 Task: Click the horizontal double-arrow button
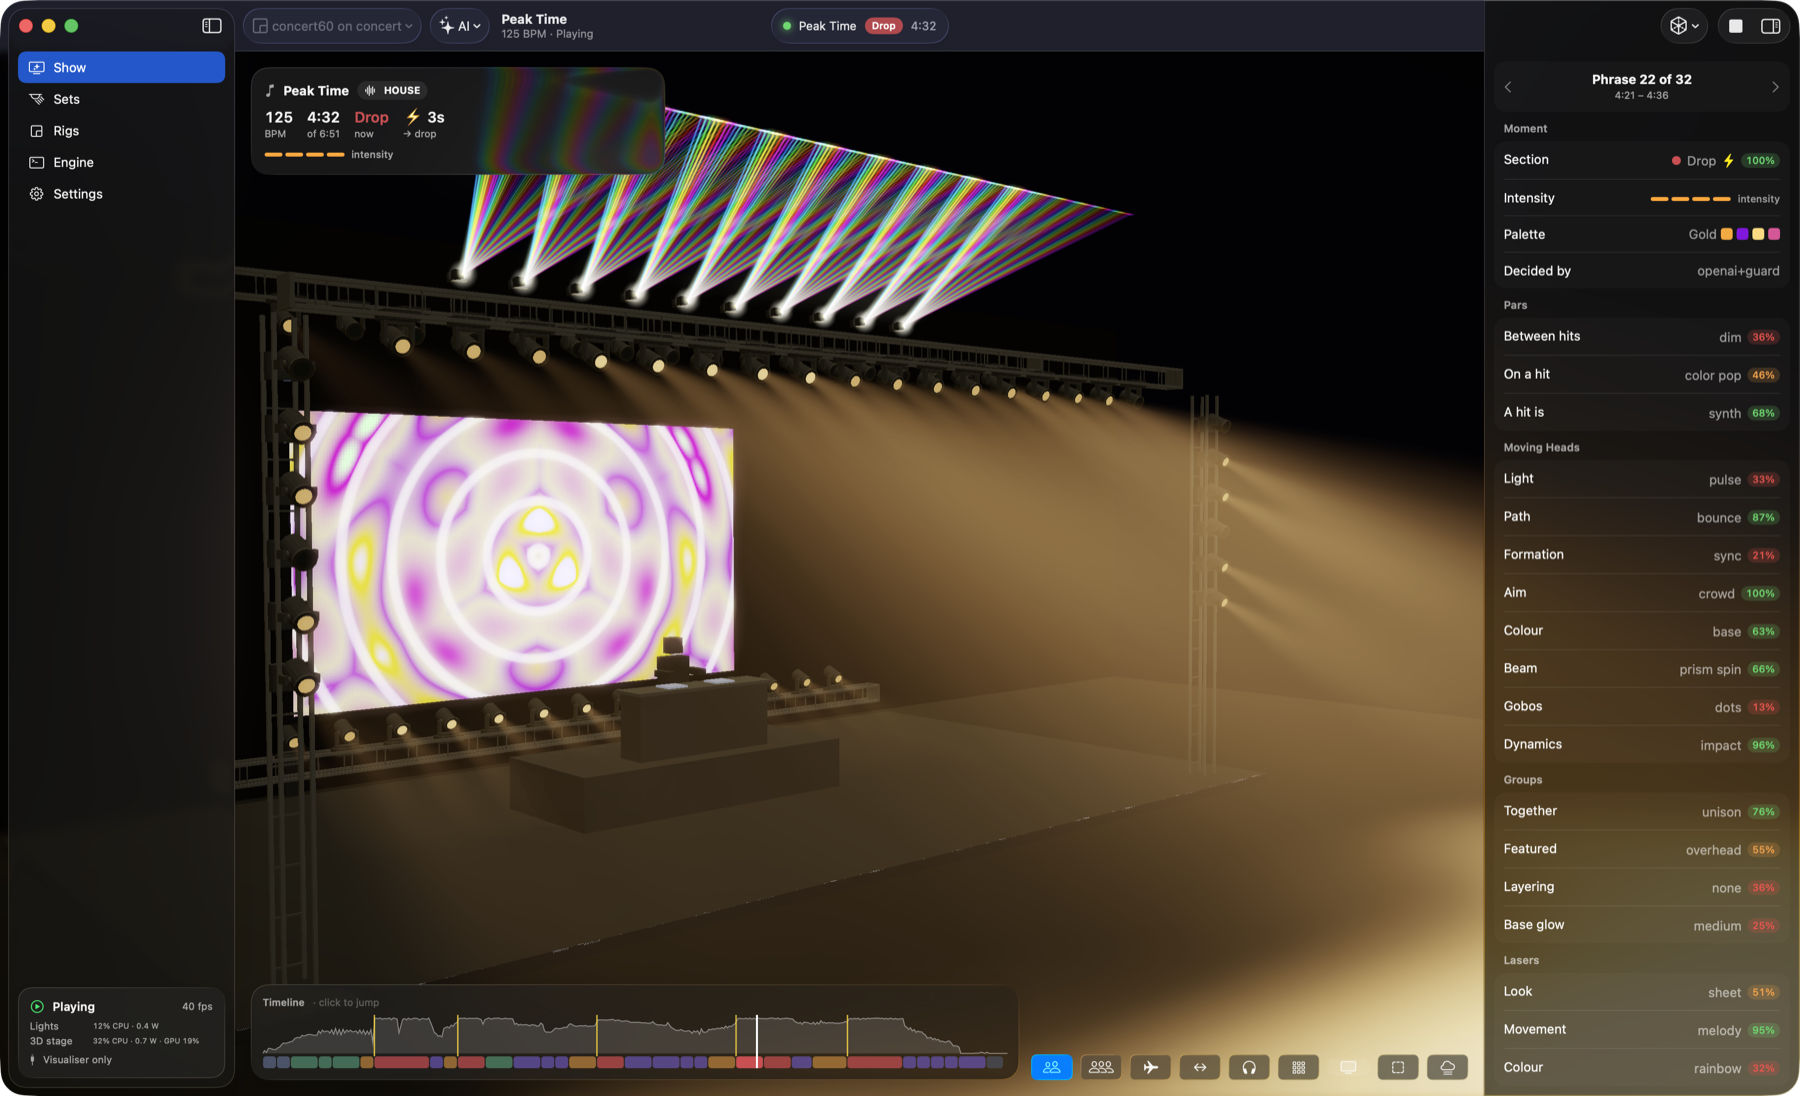(1200, 1067)
